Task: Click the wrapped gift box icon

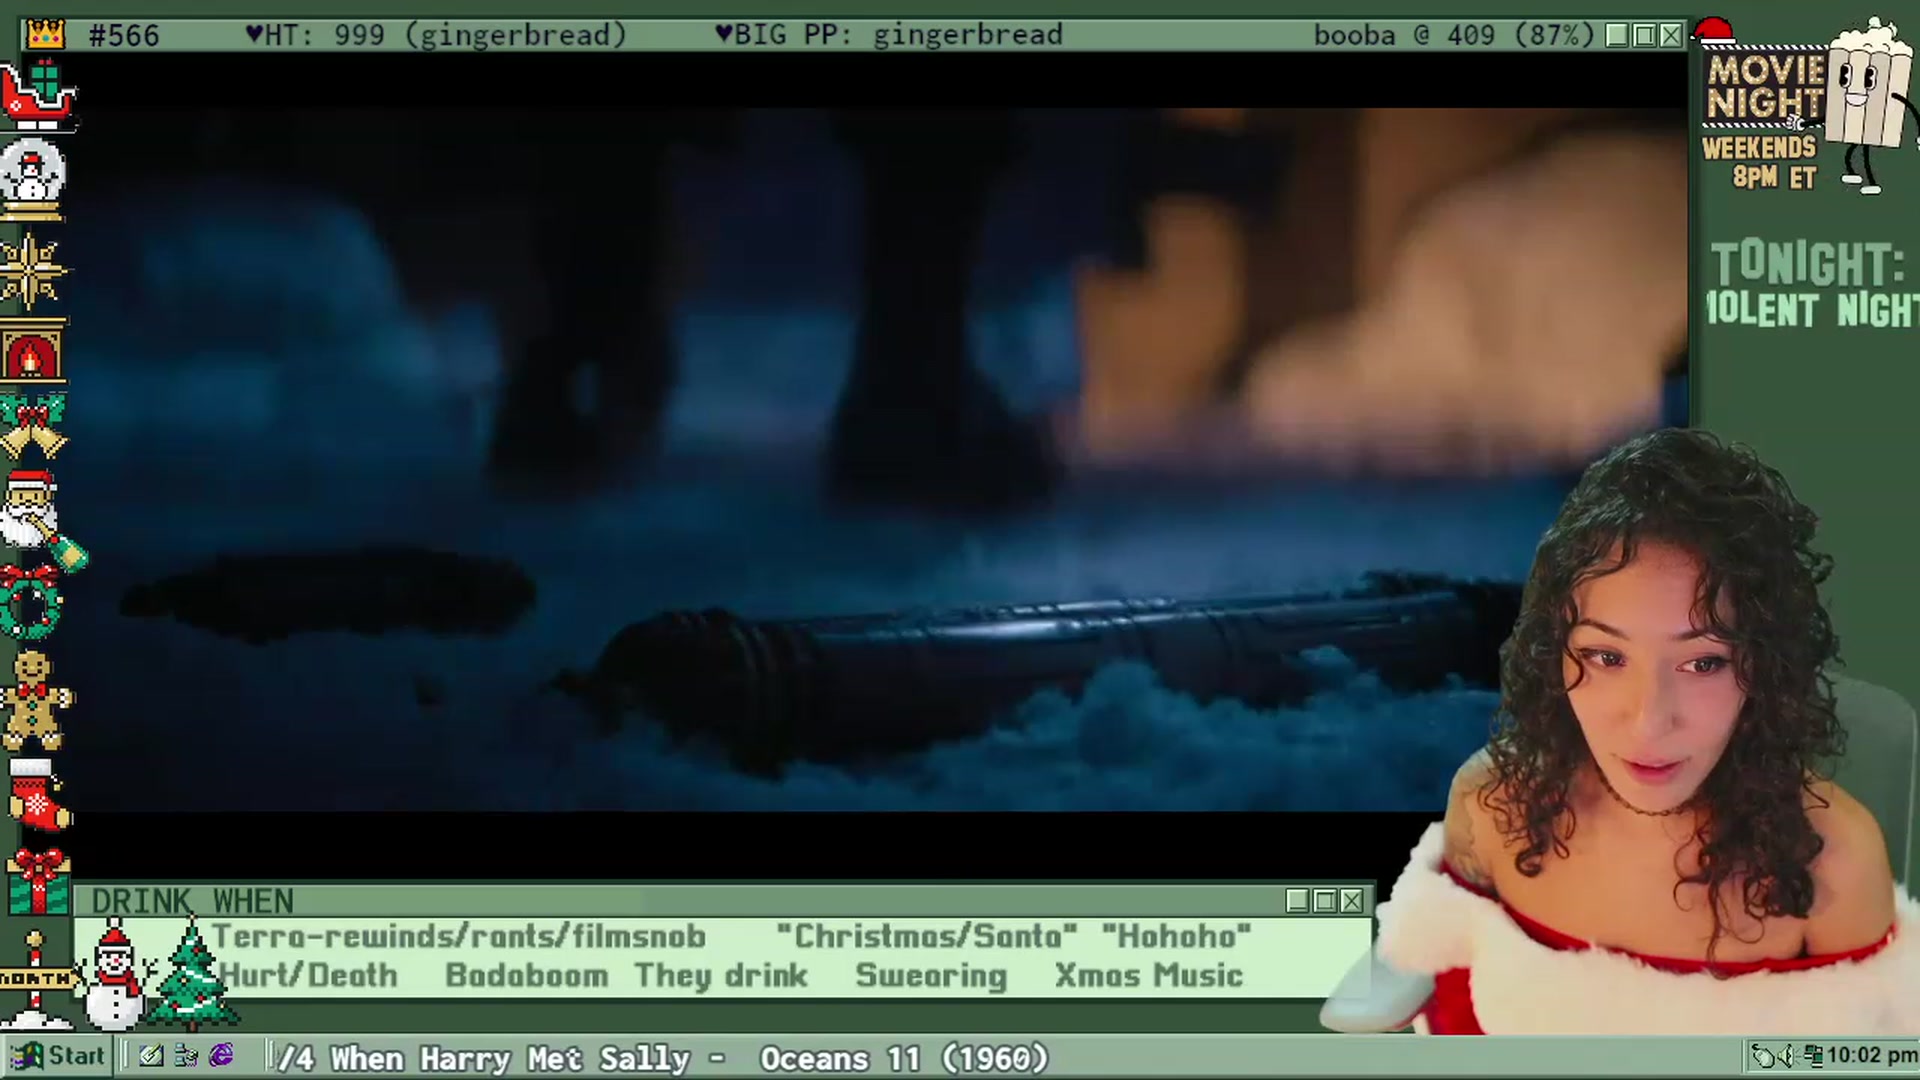Action: (38, 880)
